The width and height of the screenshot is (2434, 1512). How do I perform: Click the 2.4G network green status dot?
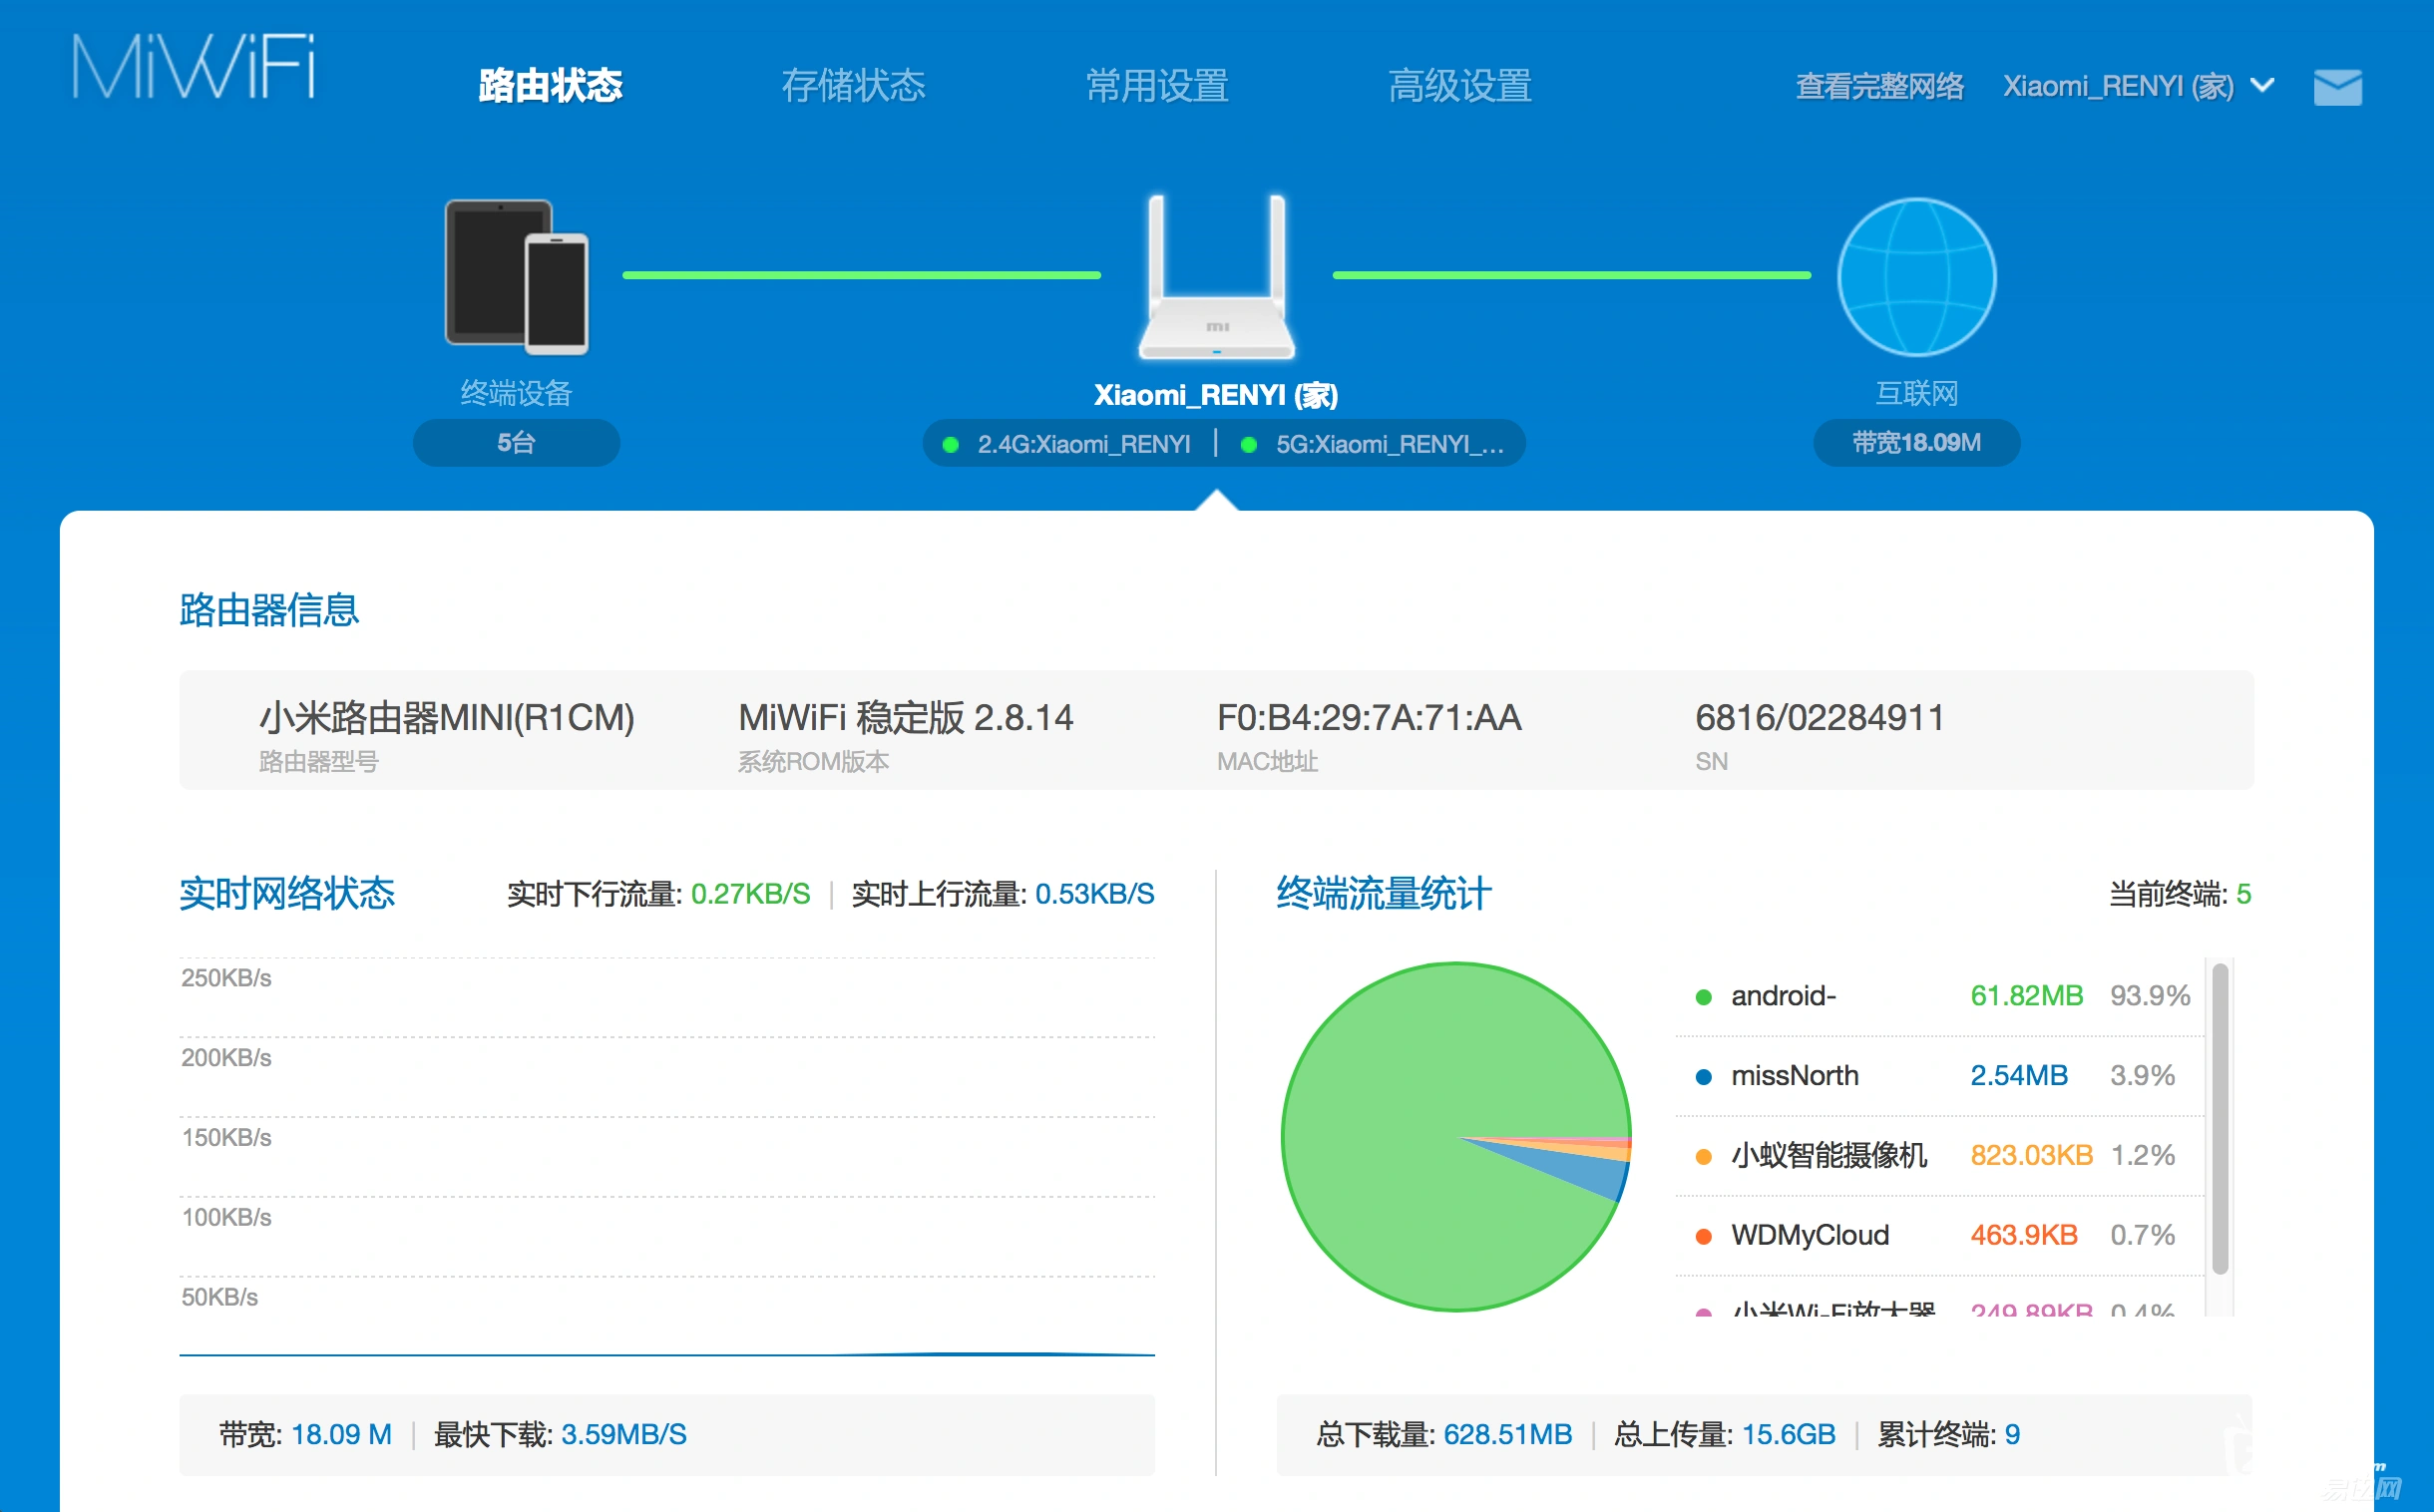tap(951, 445)
